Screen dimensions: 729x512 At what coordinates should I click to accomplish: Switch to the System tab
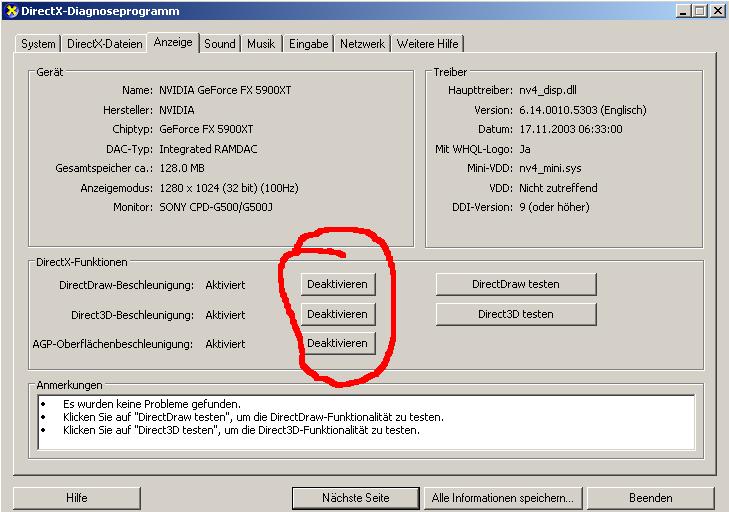(x=39, y=44)
